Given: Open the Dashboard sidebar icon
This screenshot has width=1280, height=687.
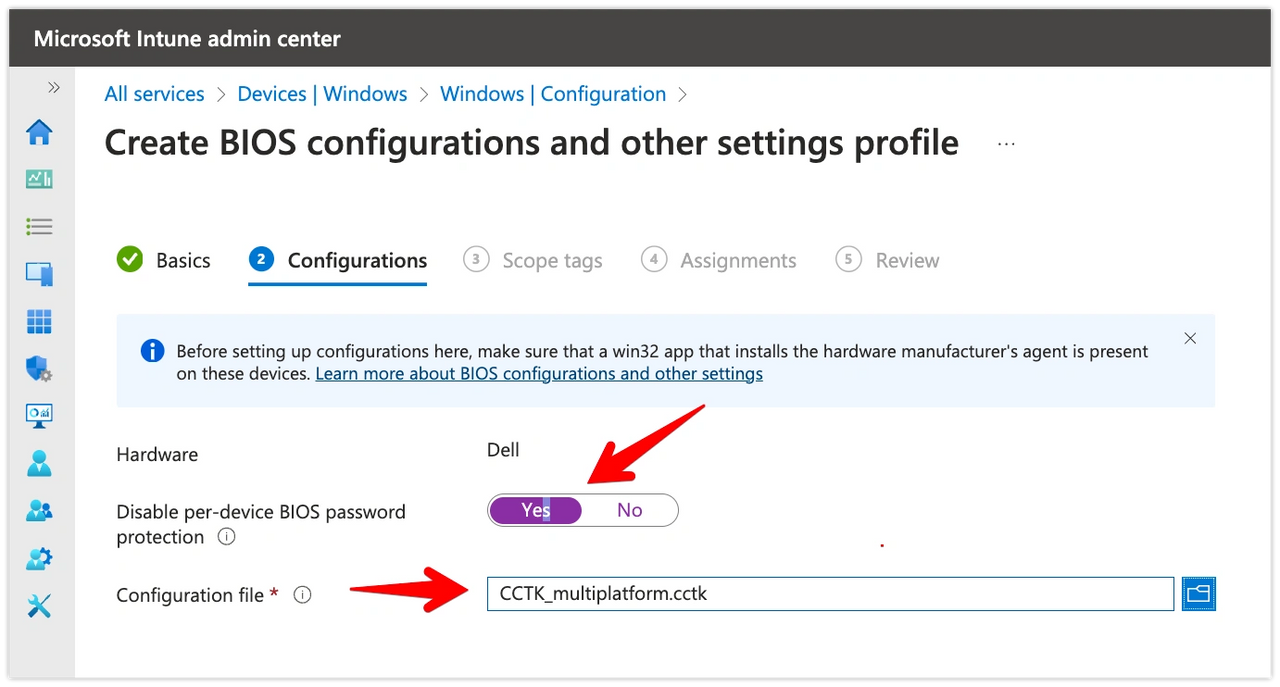Looking at the screenshot, I should pos(39,180).
